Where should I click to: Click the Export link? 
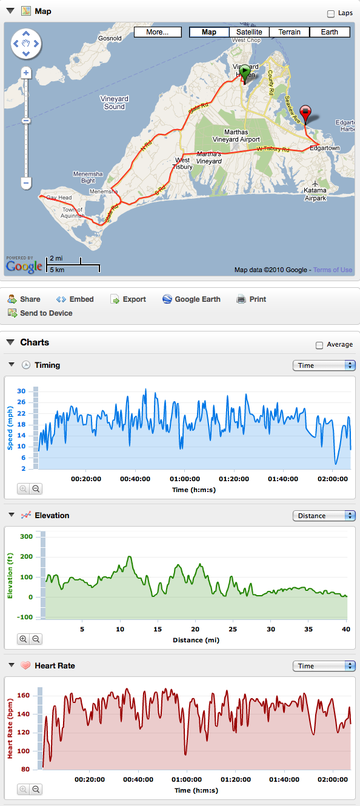tap(134, 299)
